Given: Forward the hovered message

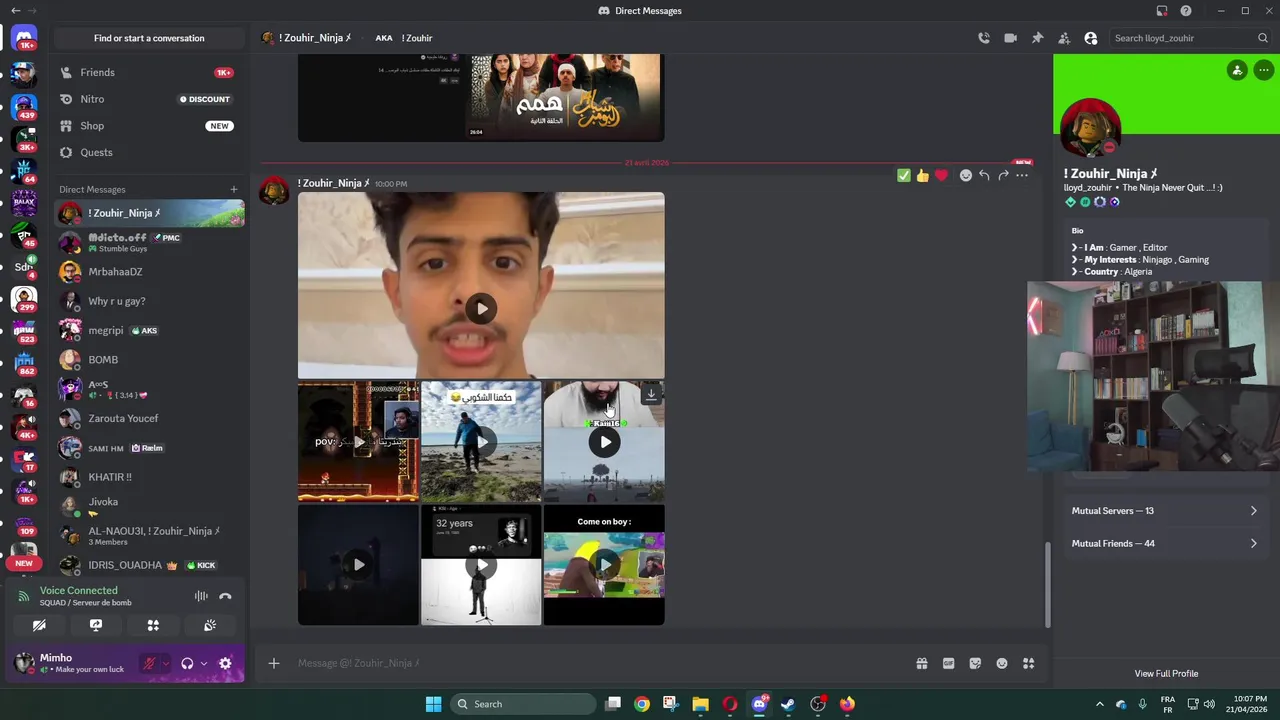Looking at the screenshot, I should click(1003, 175).
